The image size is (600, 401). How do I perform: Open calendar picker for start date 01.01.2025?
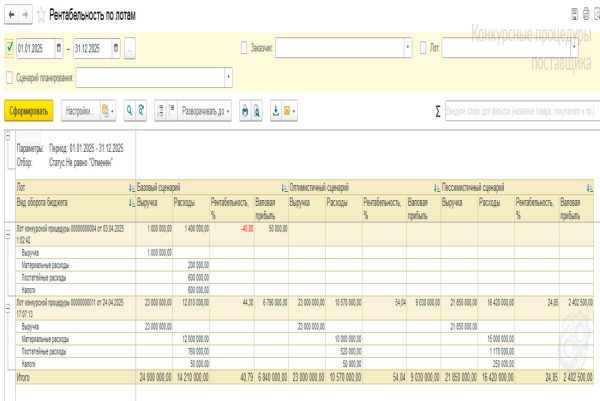tap(59, 47)
